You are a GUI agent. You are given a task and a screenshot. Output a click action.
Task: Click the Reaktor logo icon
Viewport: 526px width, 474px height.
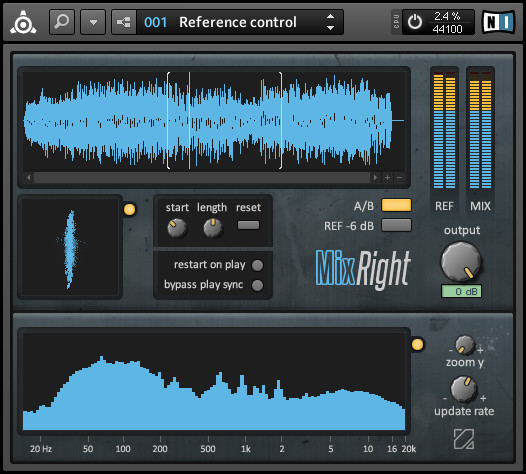23,22
